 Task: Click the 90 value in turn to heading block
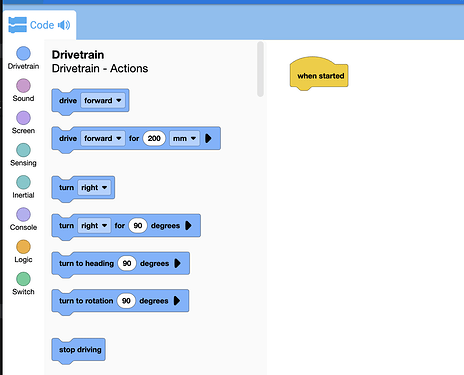point(127,263)
